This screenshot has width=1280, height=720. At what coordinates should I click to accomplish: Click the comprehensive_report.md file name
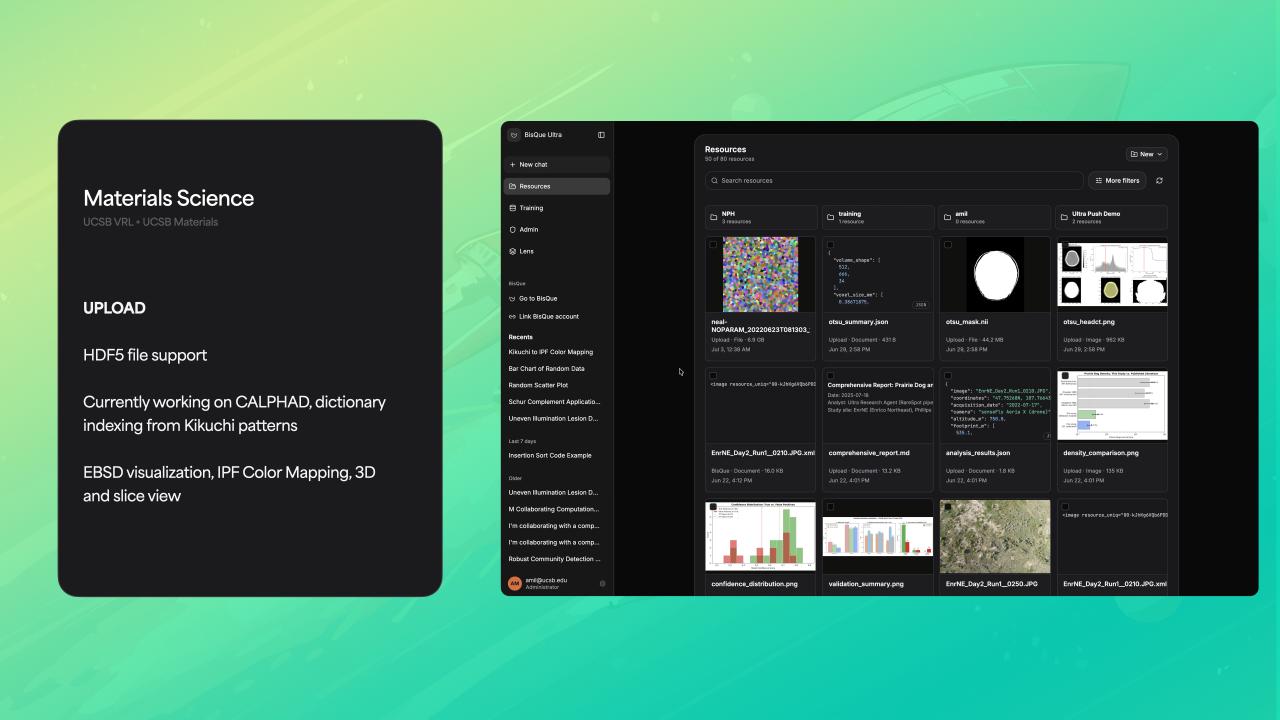click(869, 453)
